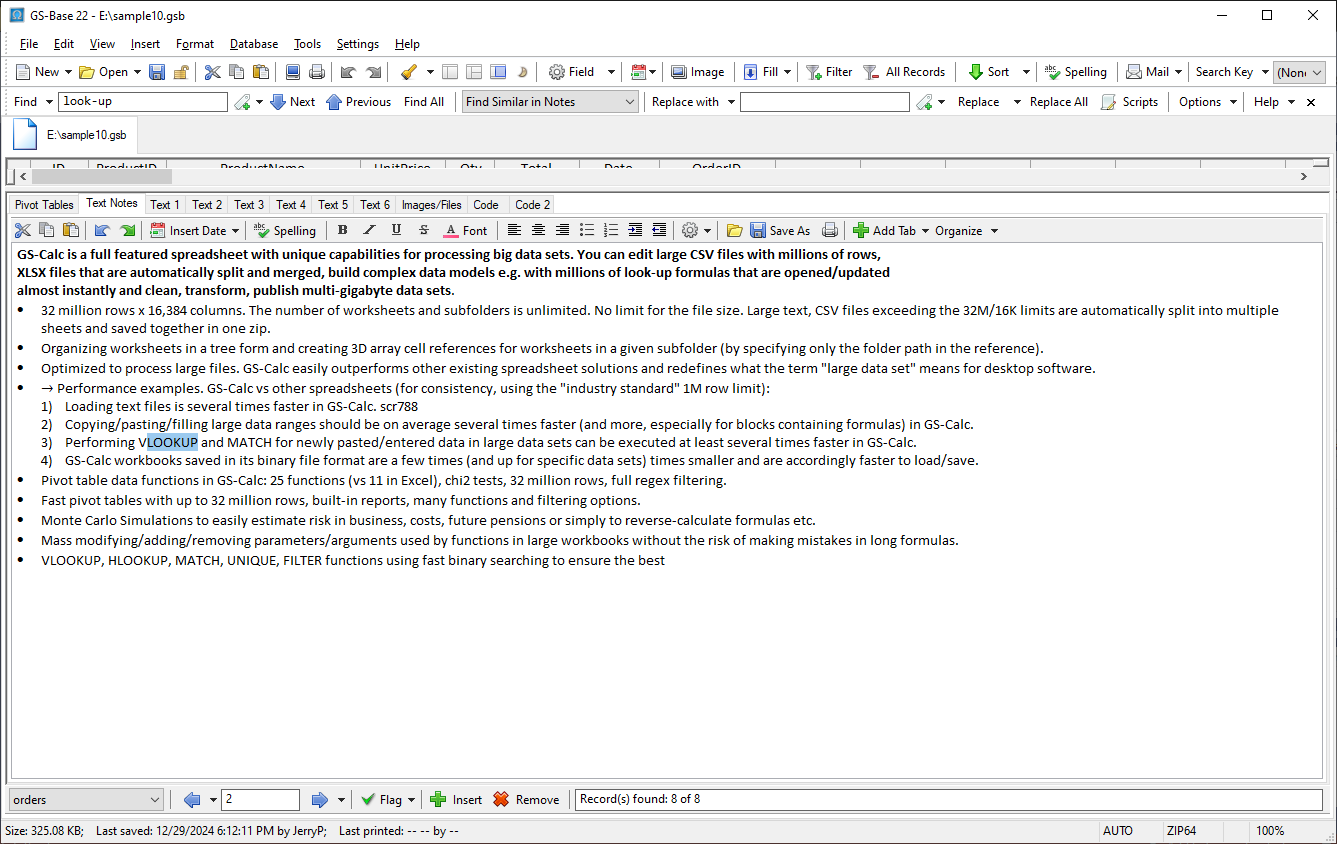Toggle bulleted list in notes toolbar

coord(587,231)
